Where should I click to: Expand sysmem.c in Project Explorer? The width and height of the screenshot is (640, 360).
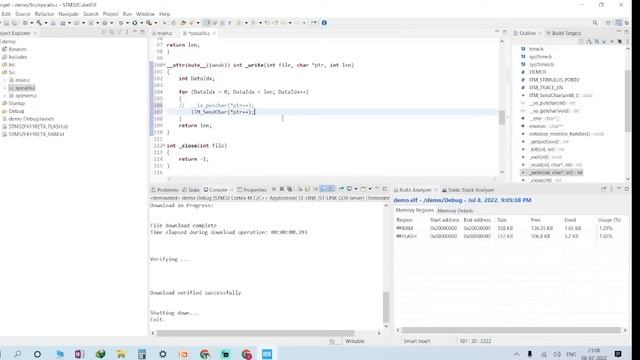[x=5, y=96]
